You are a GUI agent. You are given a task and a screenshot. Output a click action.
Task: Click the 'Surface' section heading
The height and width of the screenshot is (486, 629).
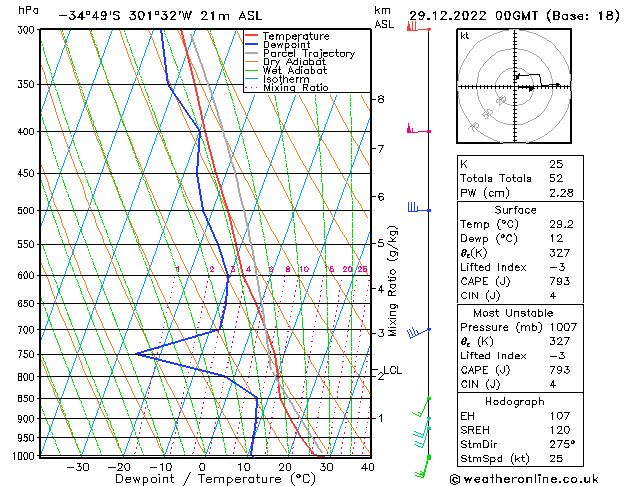(515, 210)
